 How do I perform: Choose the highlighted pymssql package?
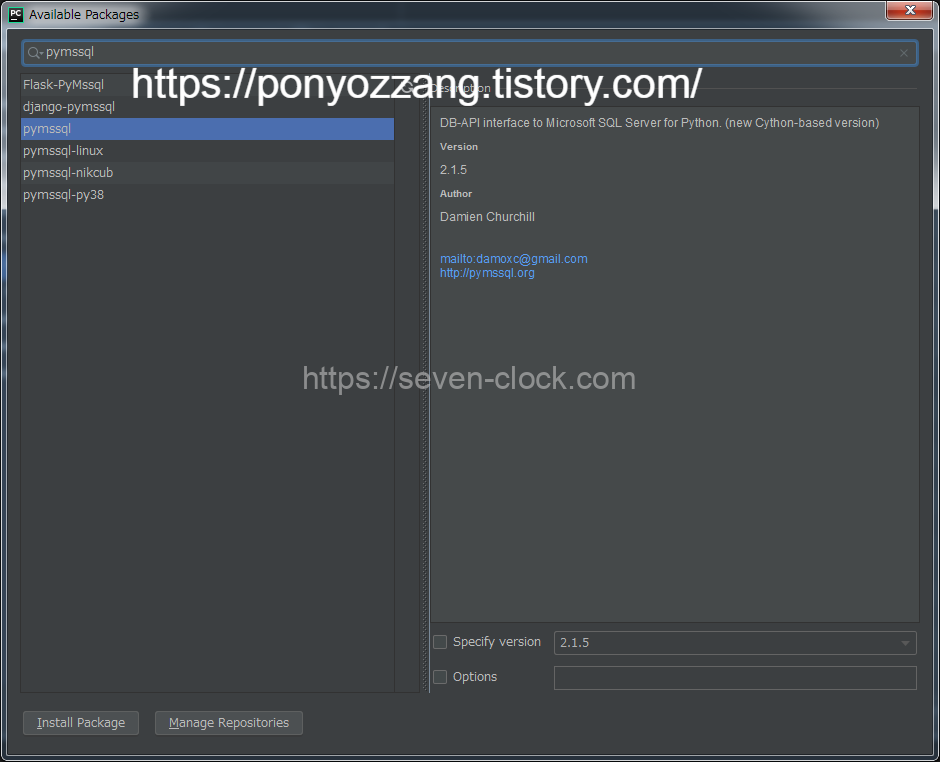pyautogui.click(x=47, y=129)
